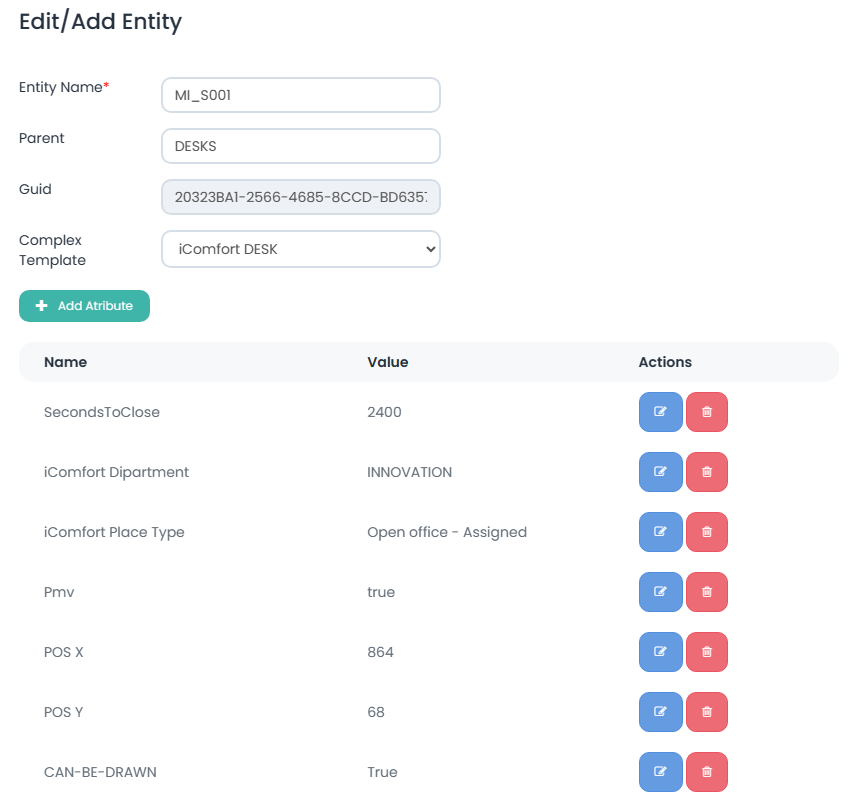Open the Complex Template dropdown
The width and height of the screenshot is (867, 809).
coord(300,249)
